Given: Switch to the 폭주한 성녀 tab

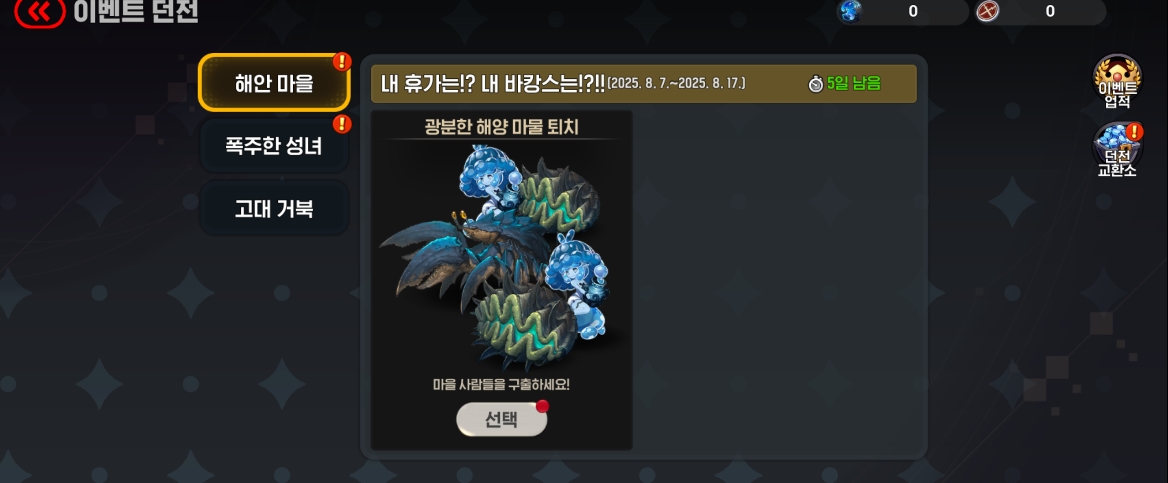Looking at the screenshot, I should point(274,145).
